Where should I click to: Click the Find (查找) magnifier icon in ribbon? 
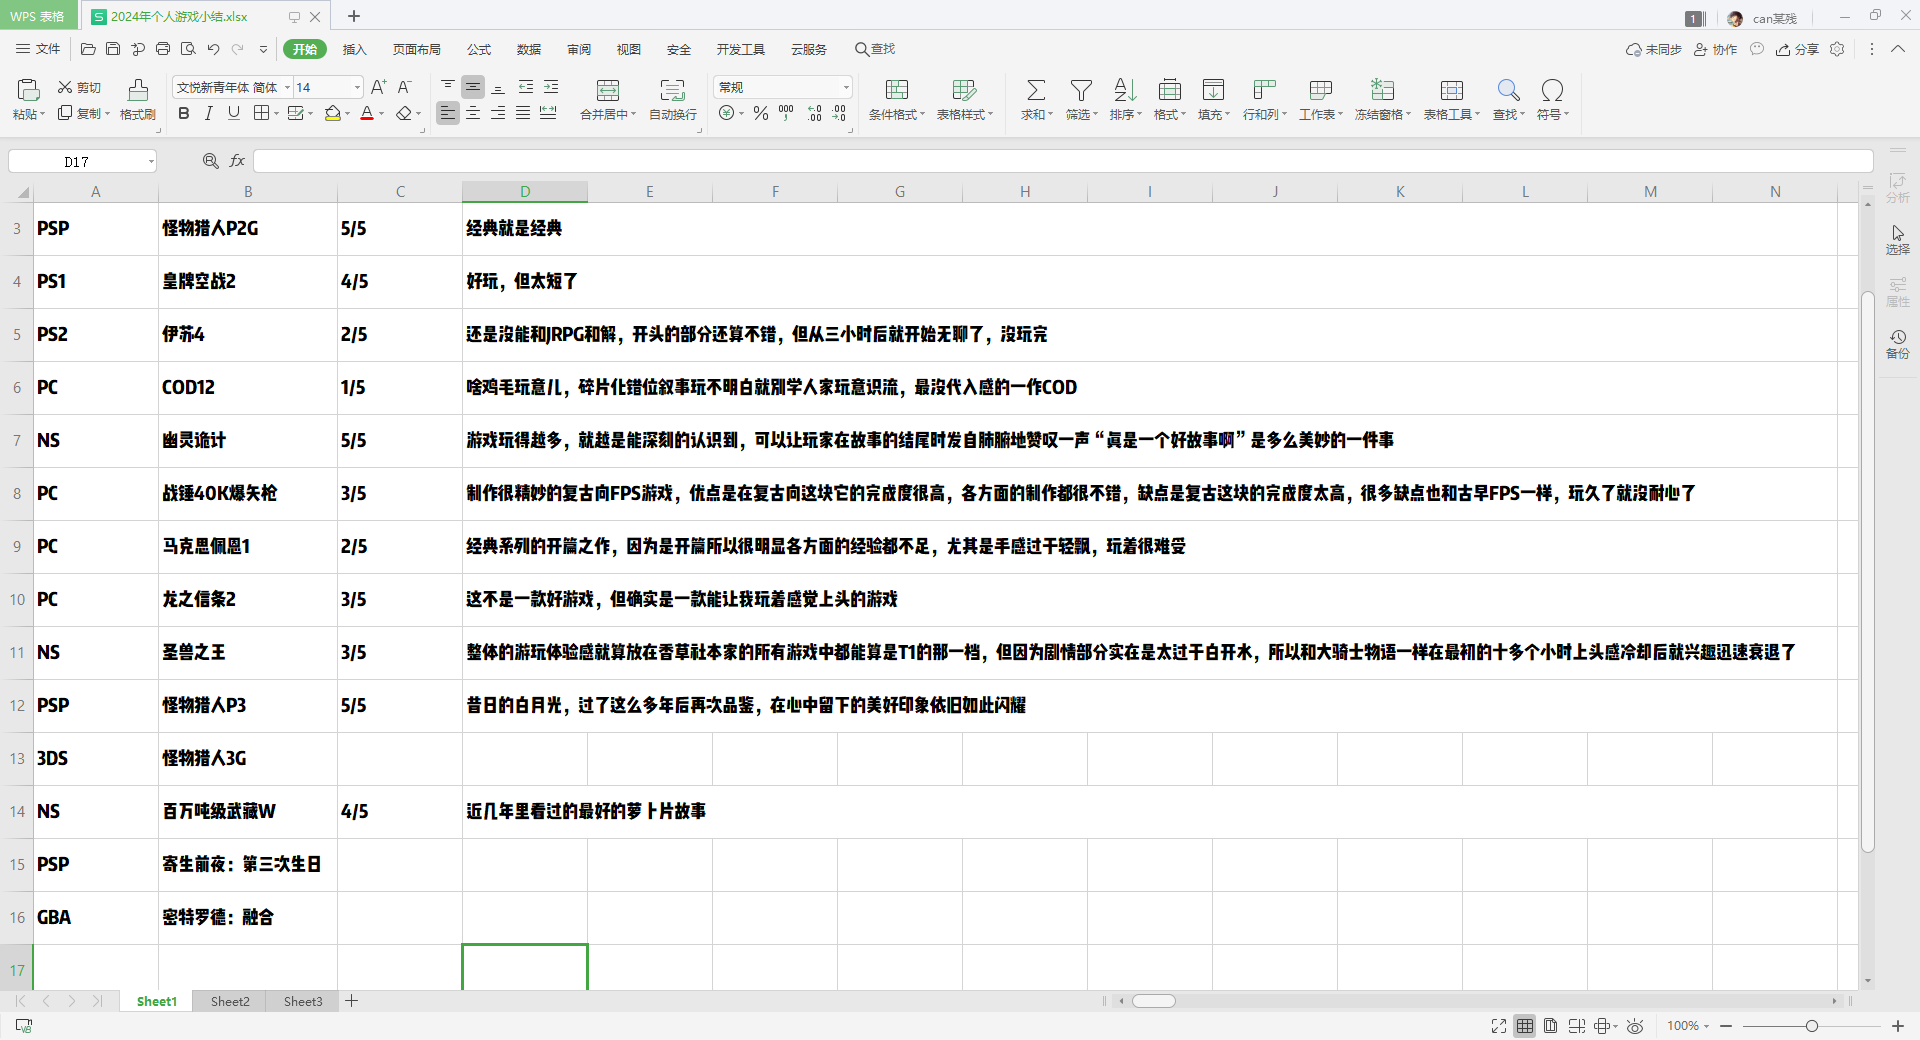tap(1508, 91)
